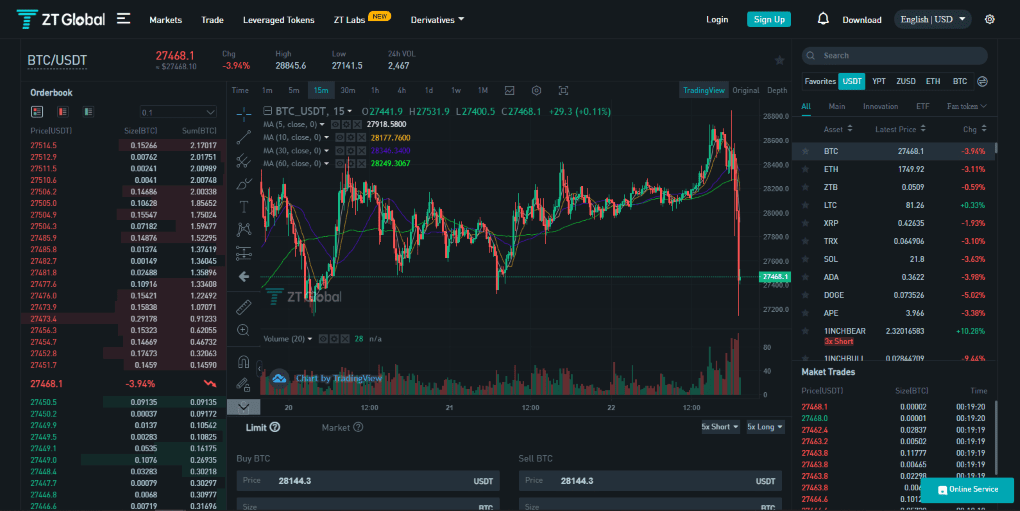Show only buy orders in orderbook

pyautogui.click(x=88, y=111)
